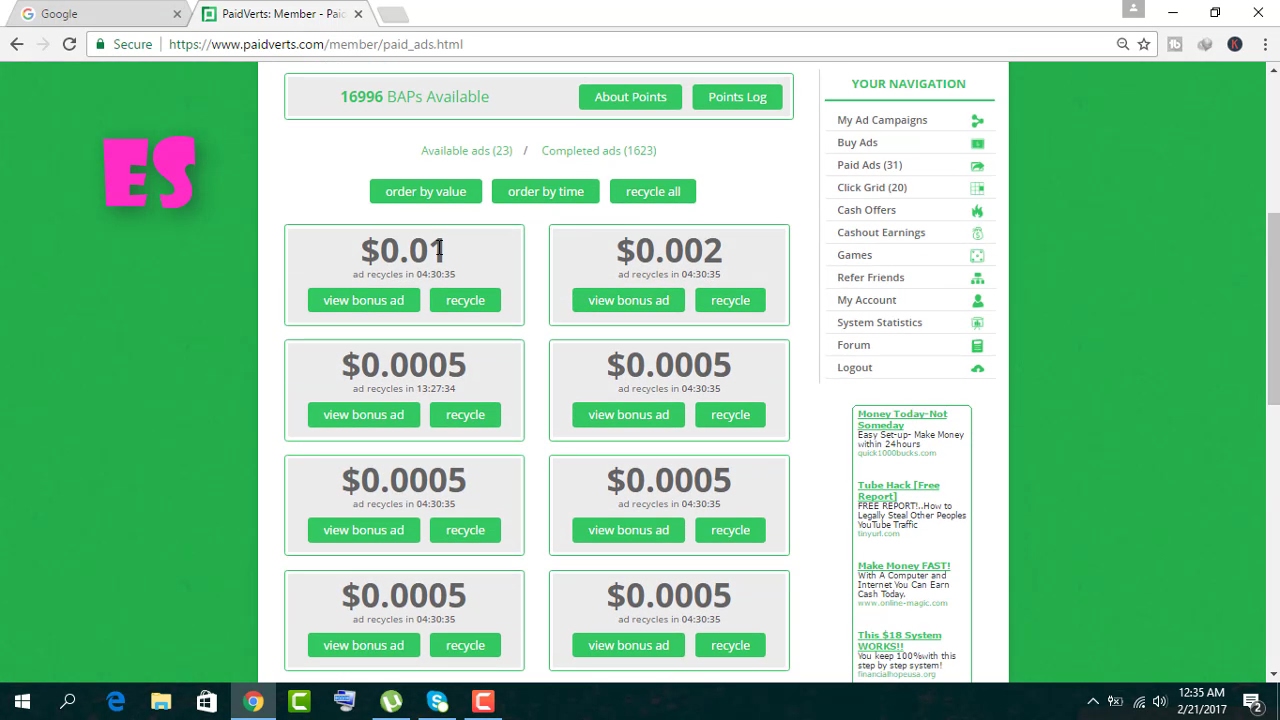1280x720 pixels.
Task: Open the Forum link
Action: [853, 345]
